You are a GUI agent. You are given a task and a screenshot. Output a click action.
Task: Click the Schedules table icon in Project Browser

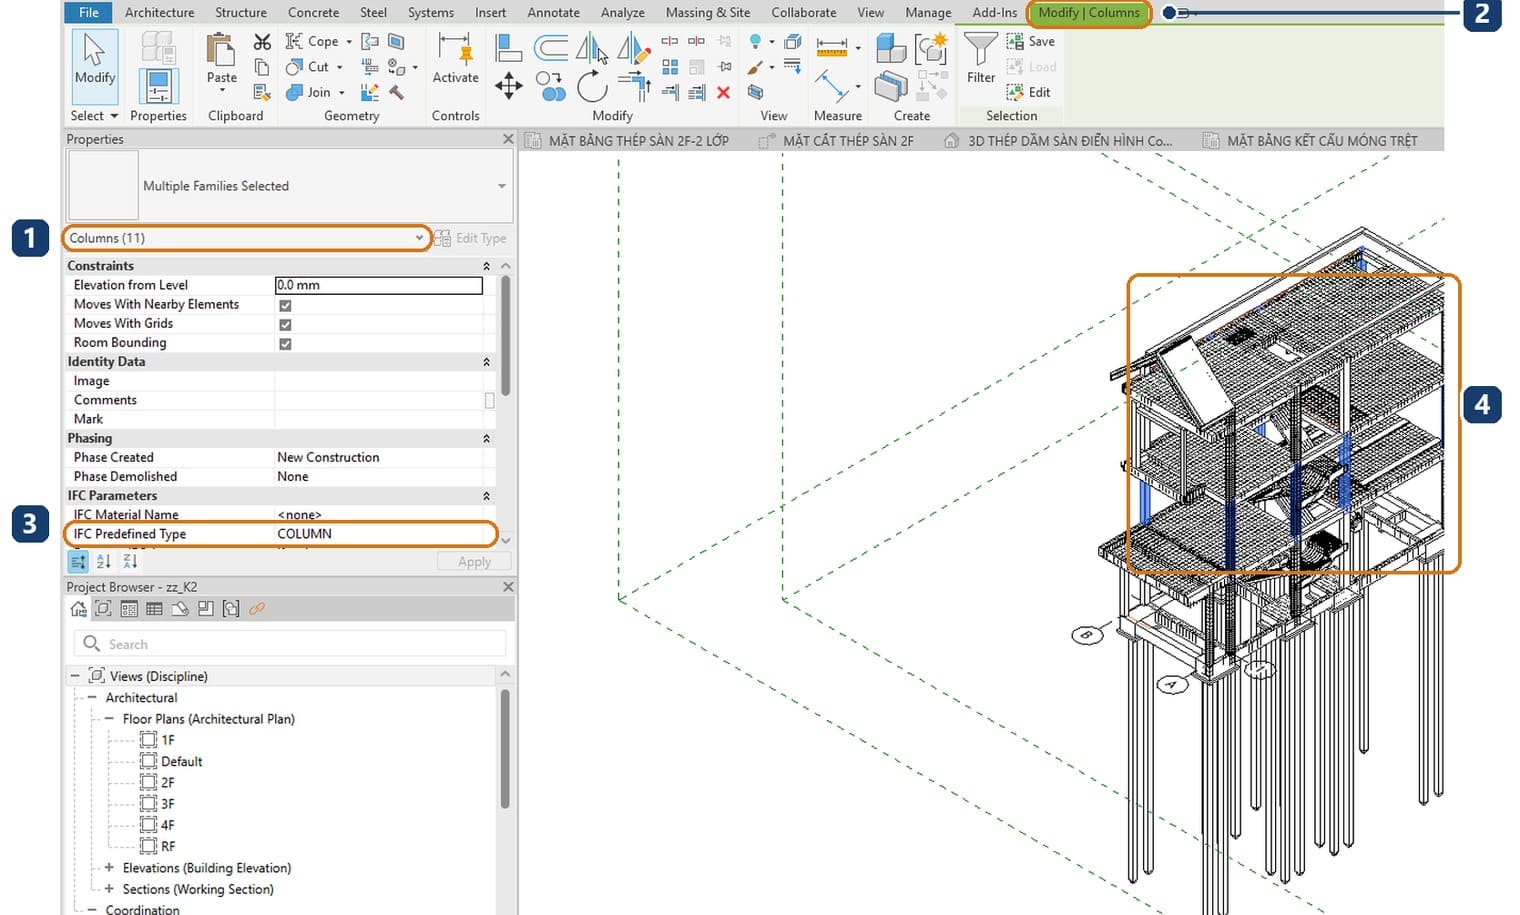(154, 608)
